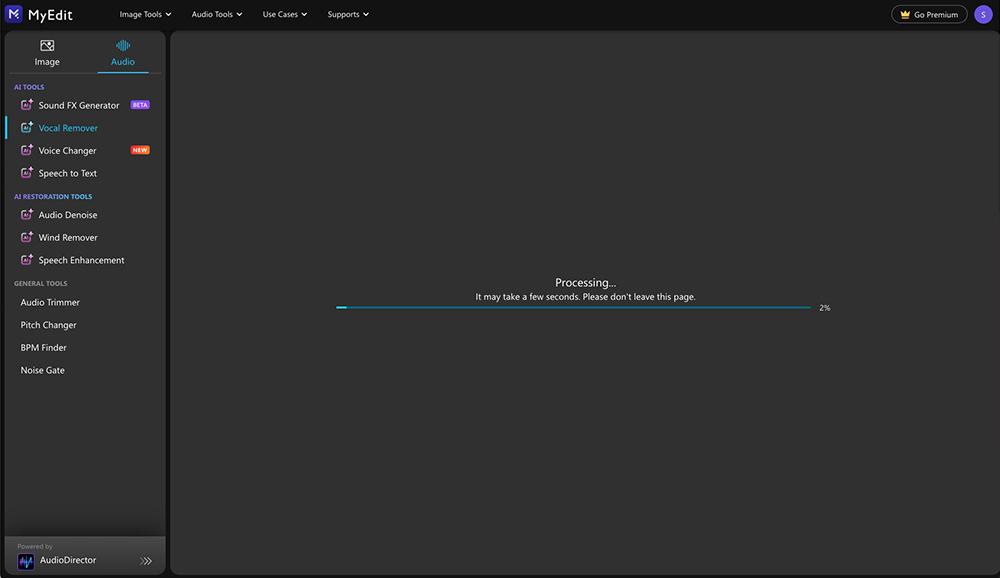Open Speech Enhancement tool
The image size is (1000, 578).
pos(82,260)
